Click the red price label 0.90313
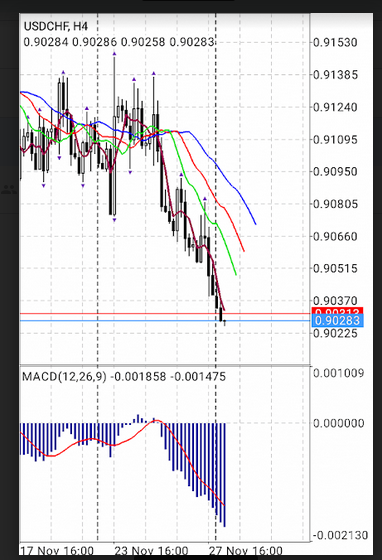Viewport: 382px width, 560px height. [x=337, y=311]
